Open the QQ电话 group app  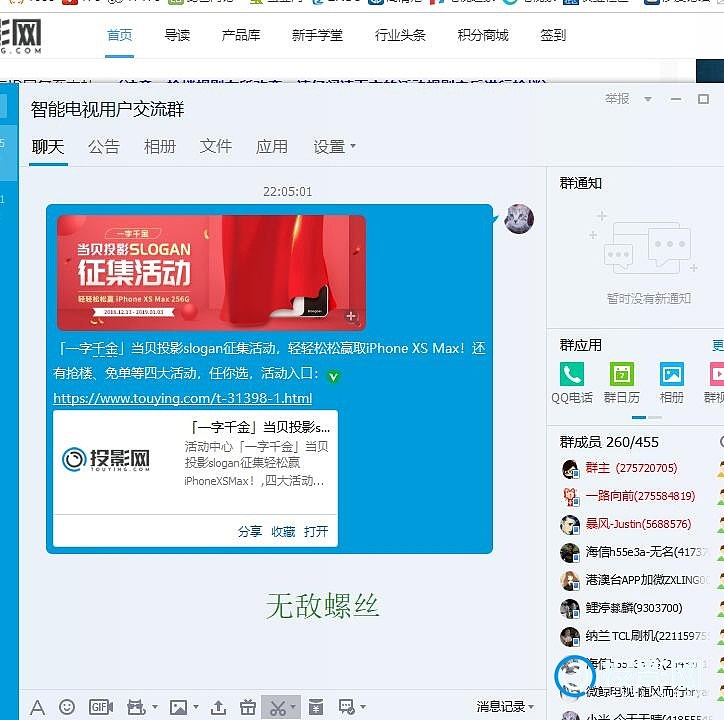(x=572, y=374)
